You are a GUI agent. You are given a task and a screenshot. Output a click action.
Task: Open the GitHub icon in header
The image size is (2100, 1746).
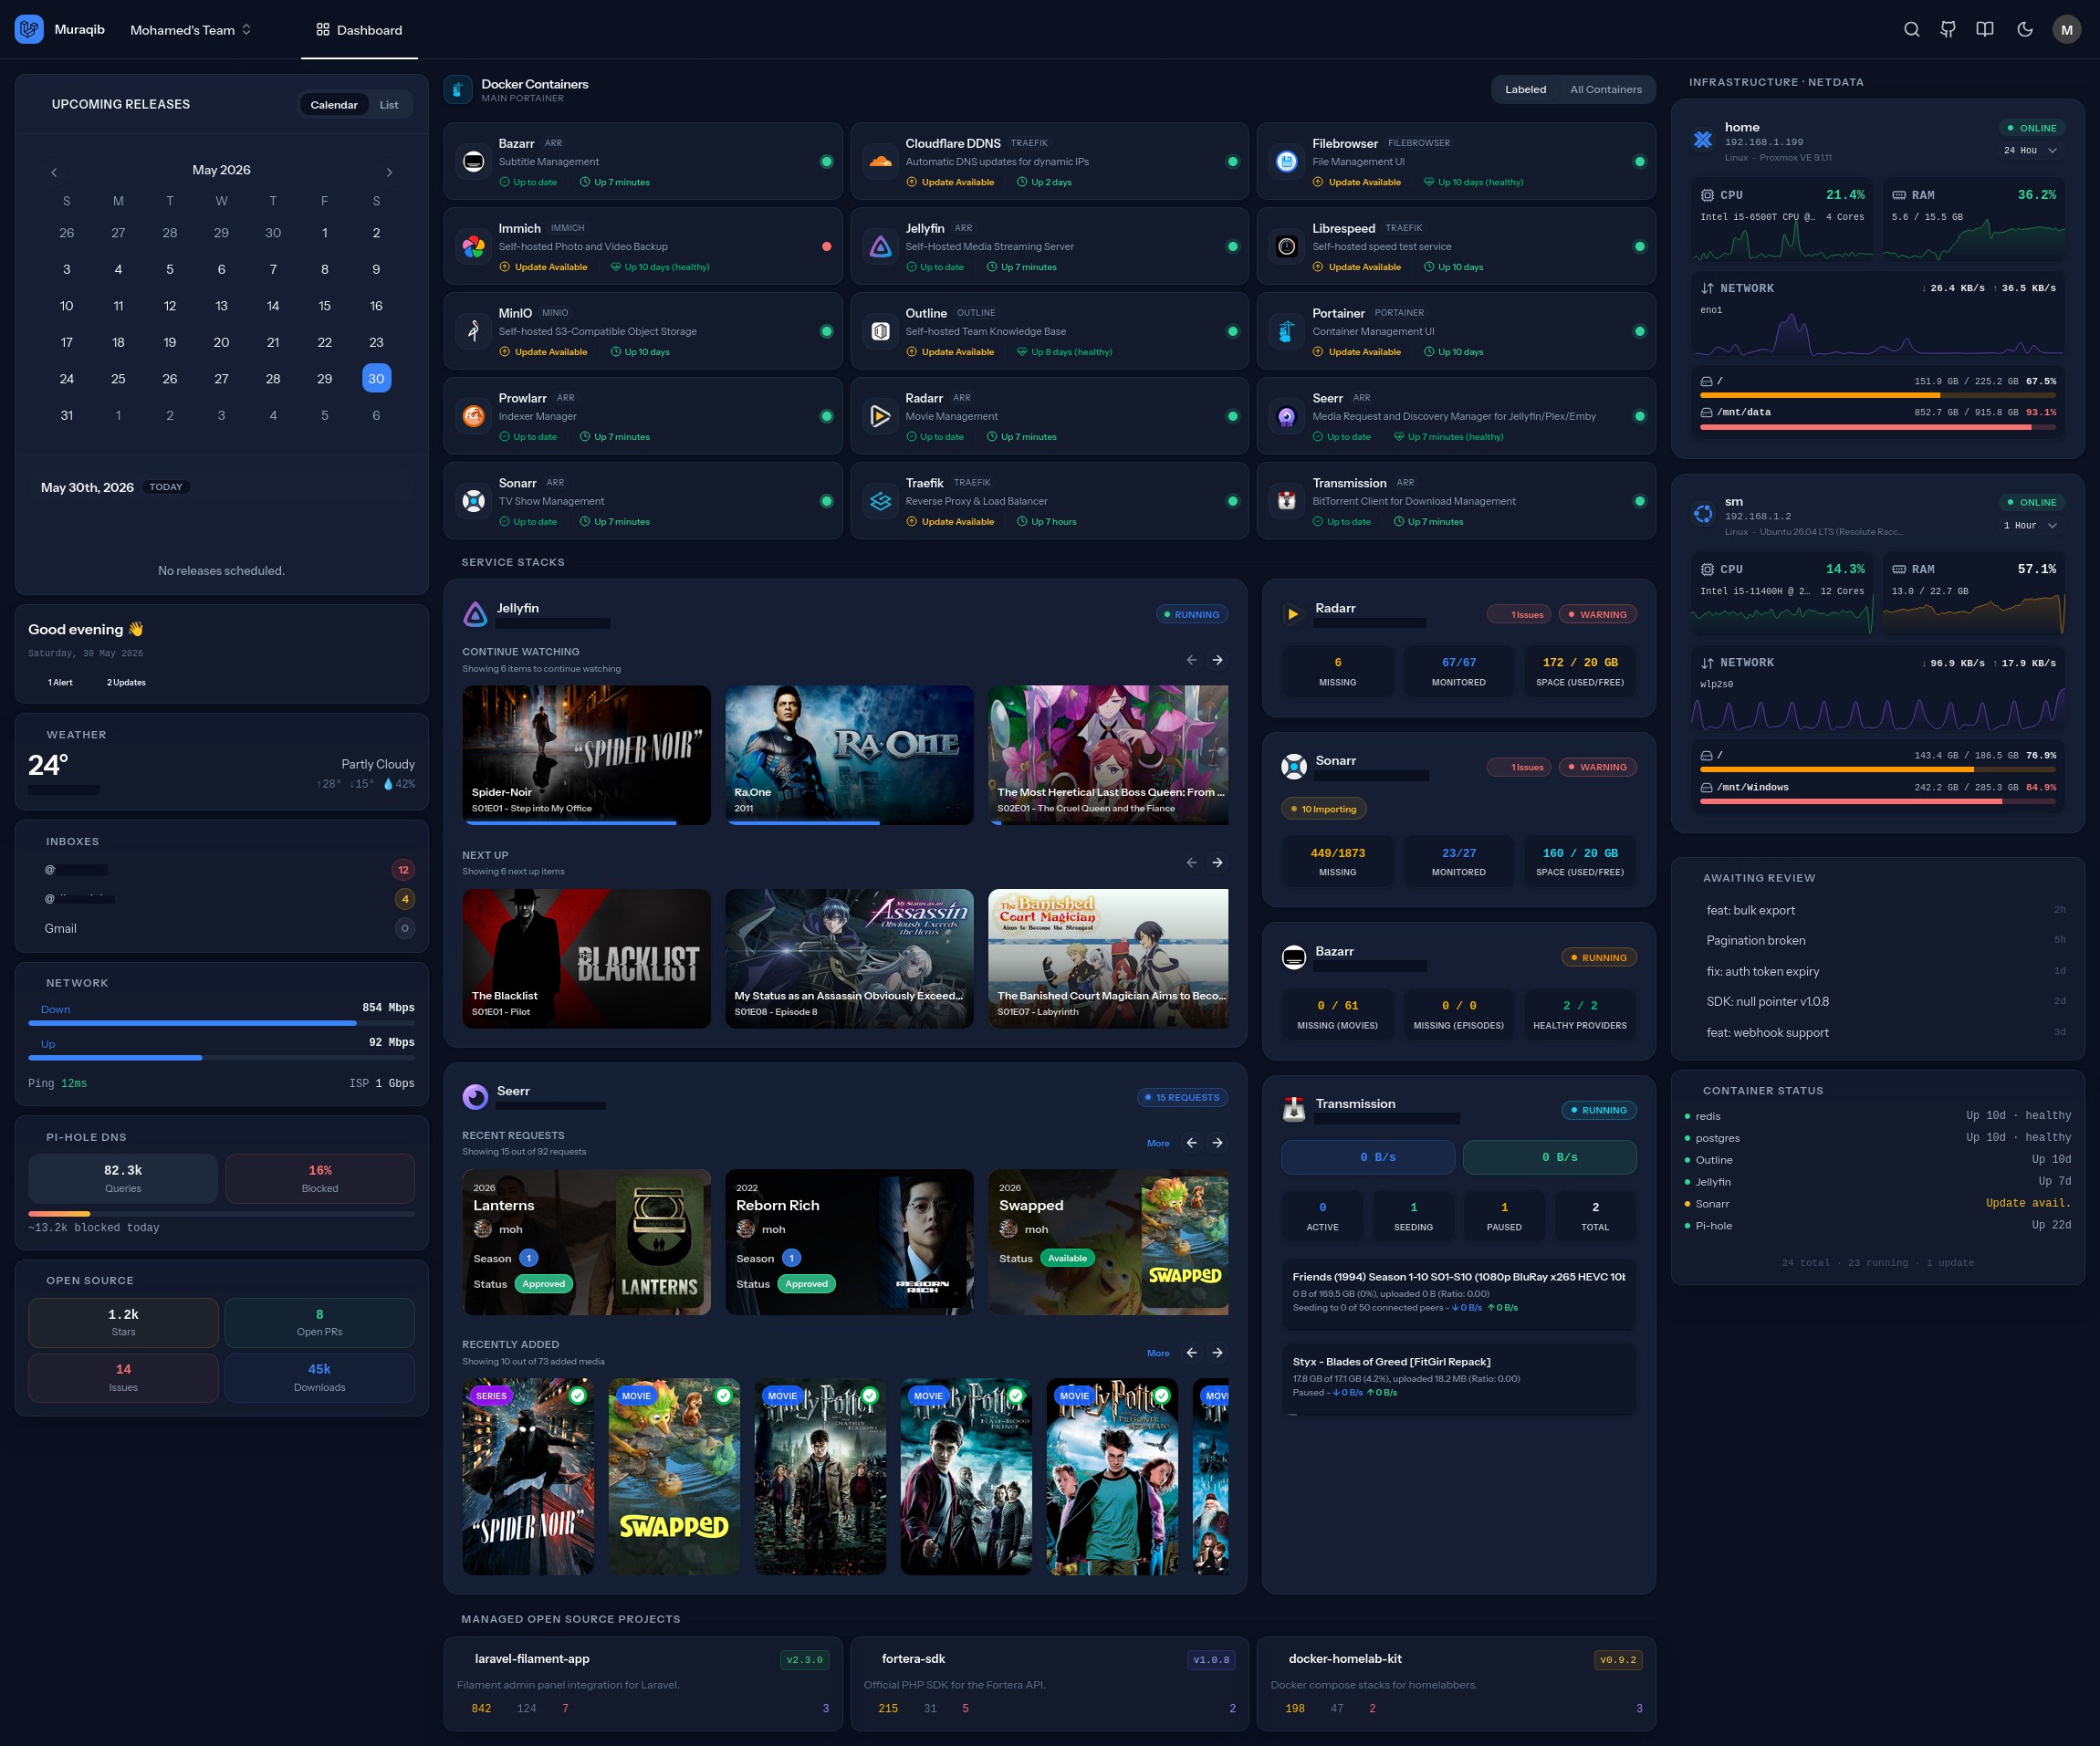point(1948,29)
